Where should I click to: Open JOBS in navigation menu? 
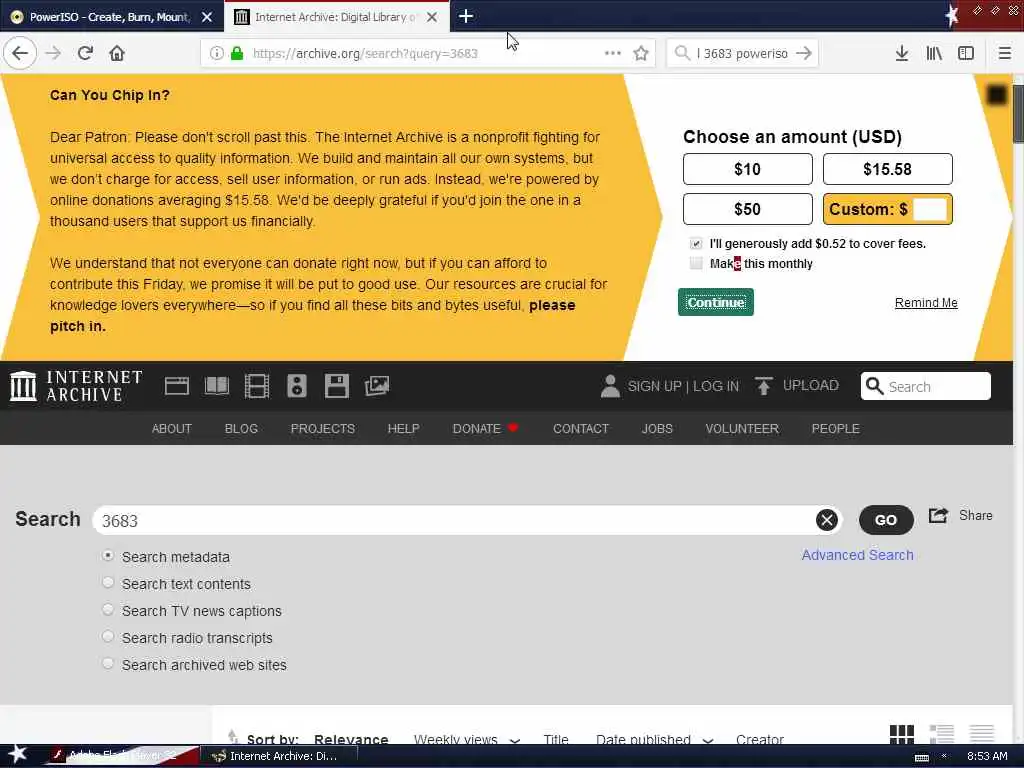[657, 429]
